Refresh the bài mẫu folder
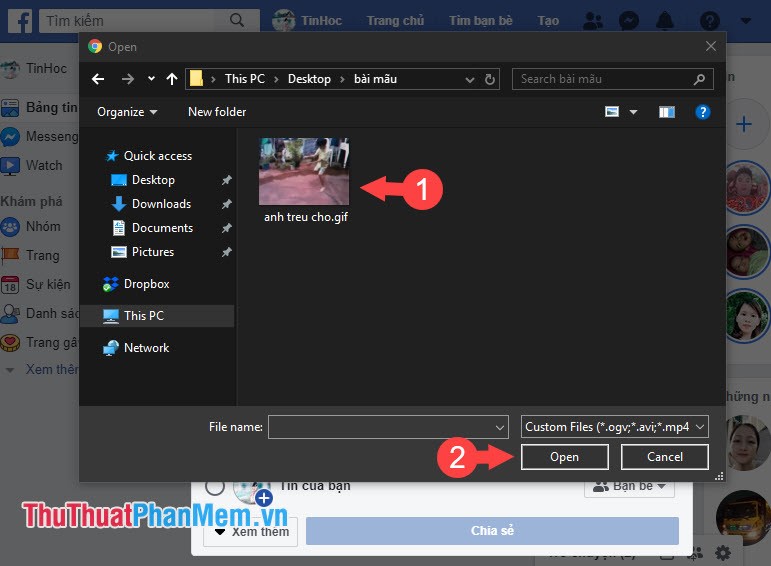This screenshot has height=566, width=771. pyautogui.click(x=490, y=79)
